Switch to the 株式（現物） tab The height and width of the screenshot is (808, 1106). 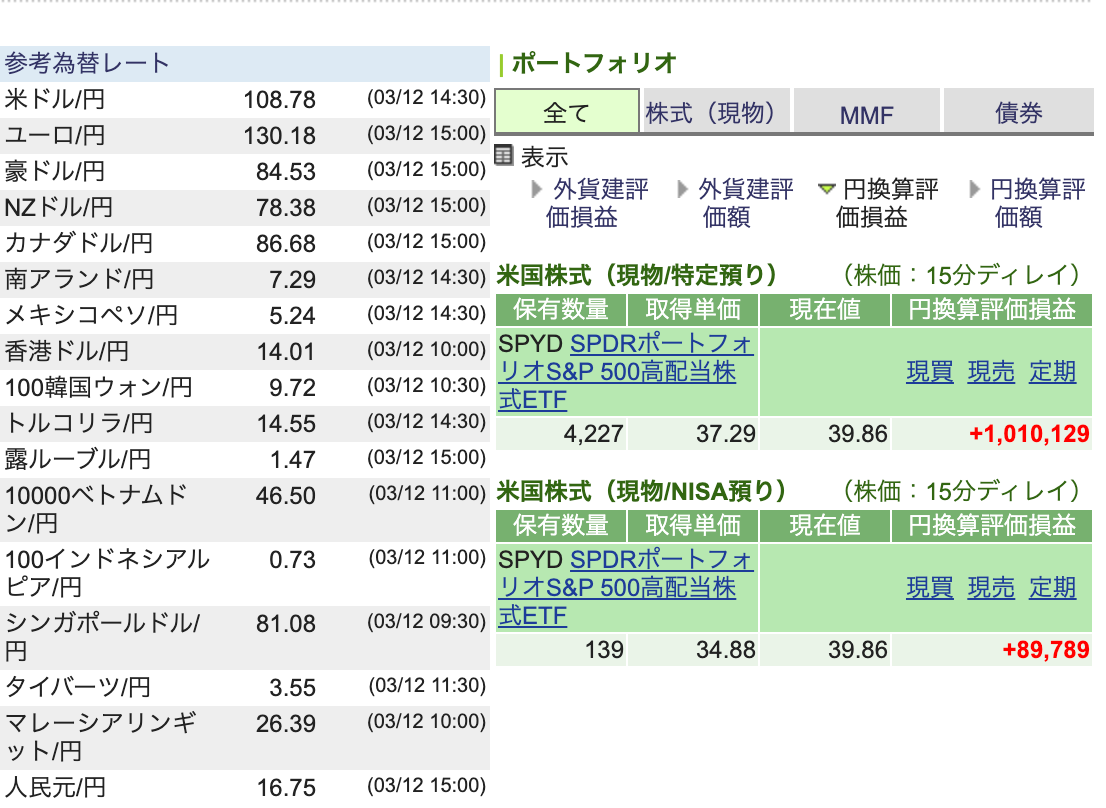(716, 111)
